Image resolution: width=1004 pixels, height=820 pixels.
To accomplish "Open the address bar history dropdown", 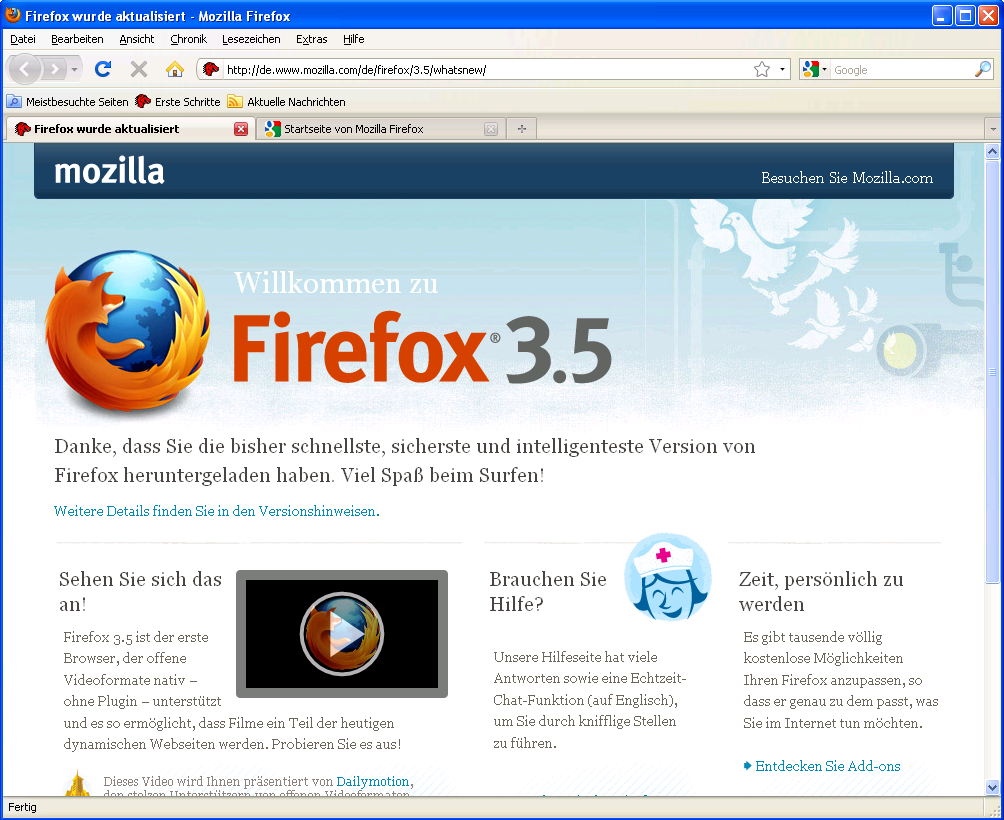I will point(782,69).
